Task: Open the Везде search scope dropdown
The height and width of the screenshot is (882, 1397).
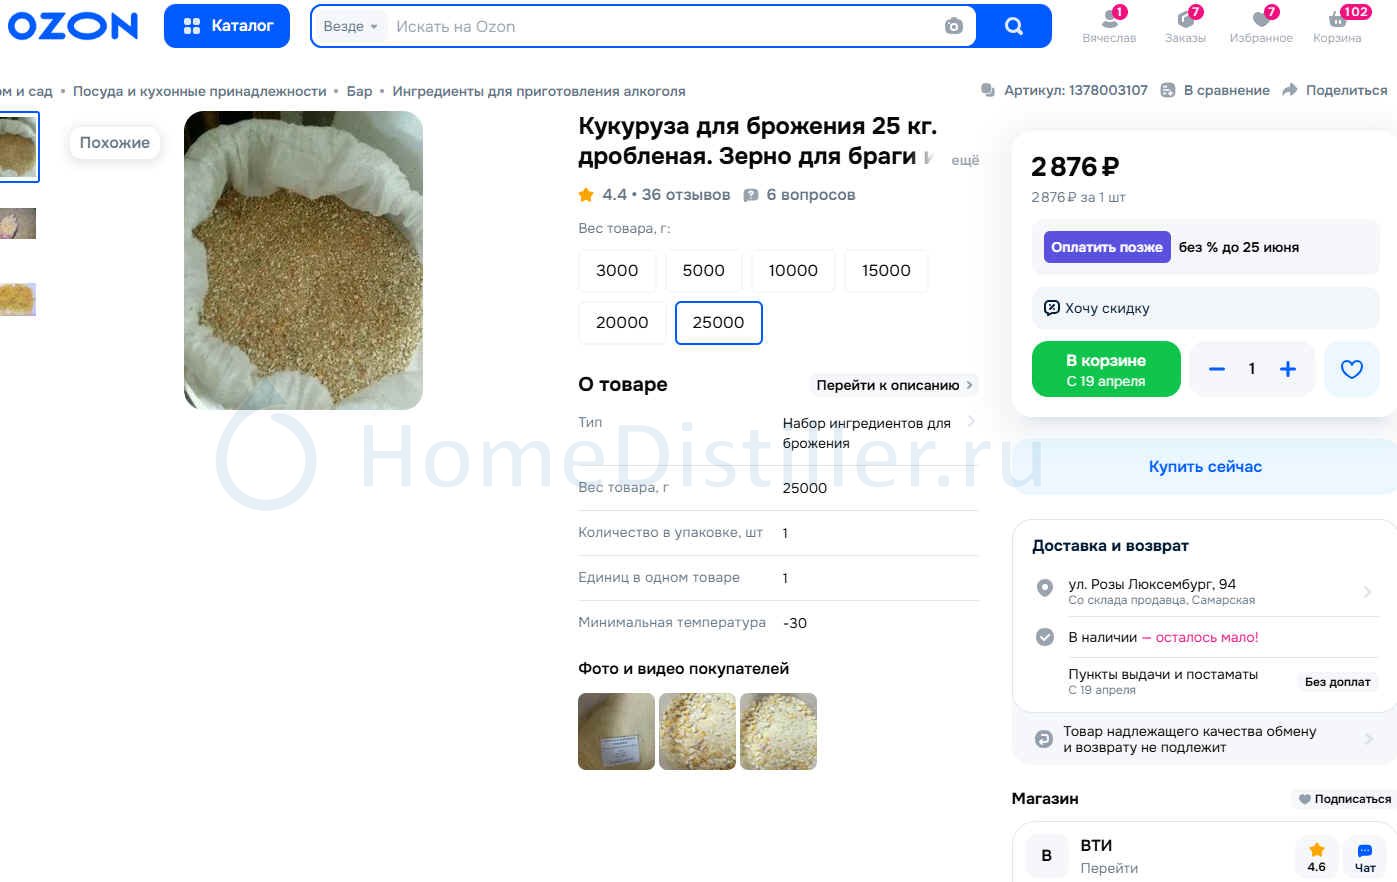Action: 350,26
